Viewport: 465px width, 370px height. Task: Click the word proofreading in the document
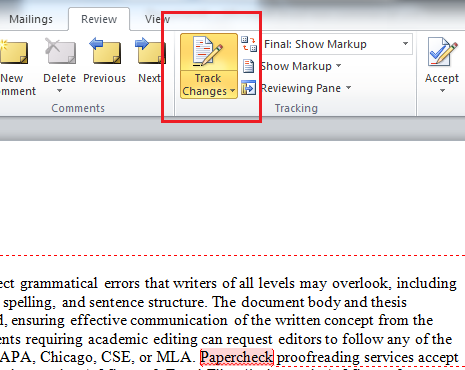point(318,358)
